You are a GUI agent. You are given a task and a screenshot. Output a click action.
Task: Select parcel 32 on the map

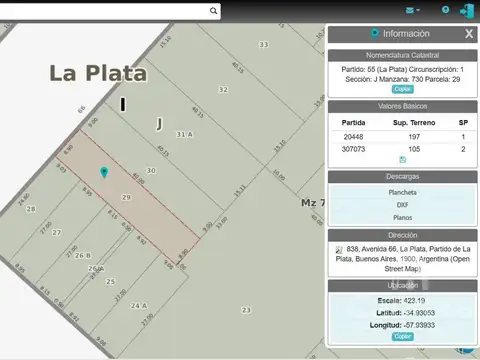[223, 89]
